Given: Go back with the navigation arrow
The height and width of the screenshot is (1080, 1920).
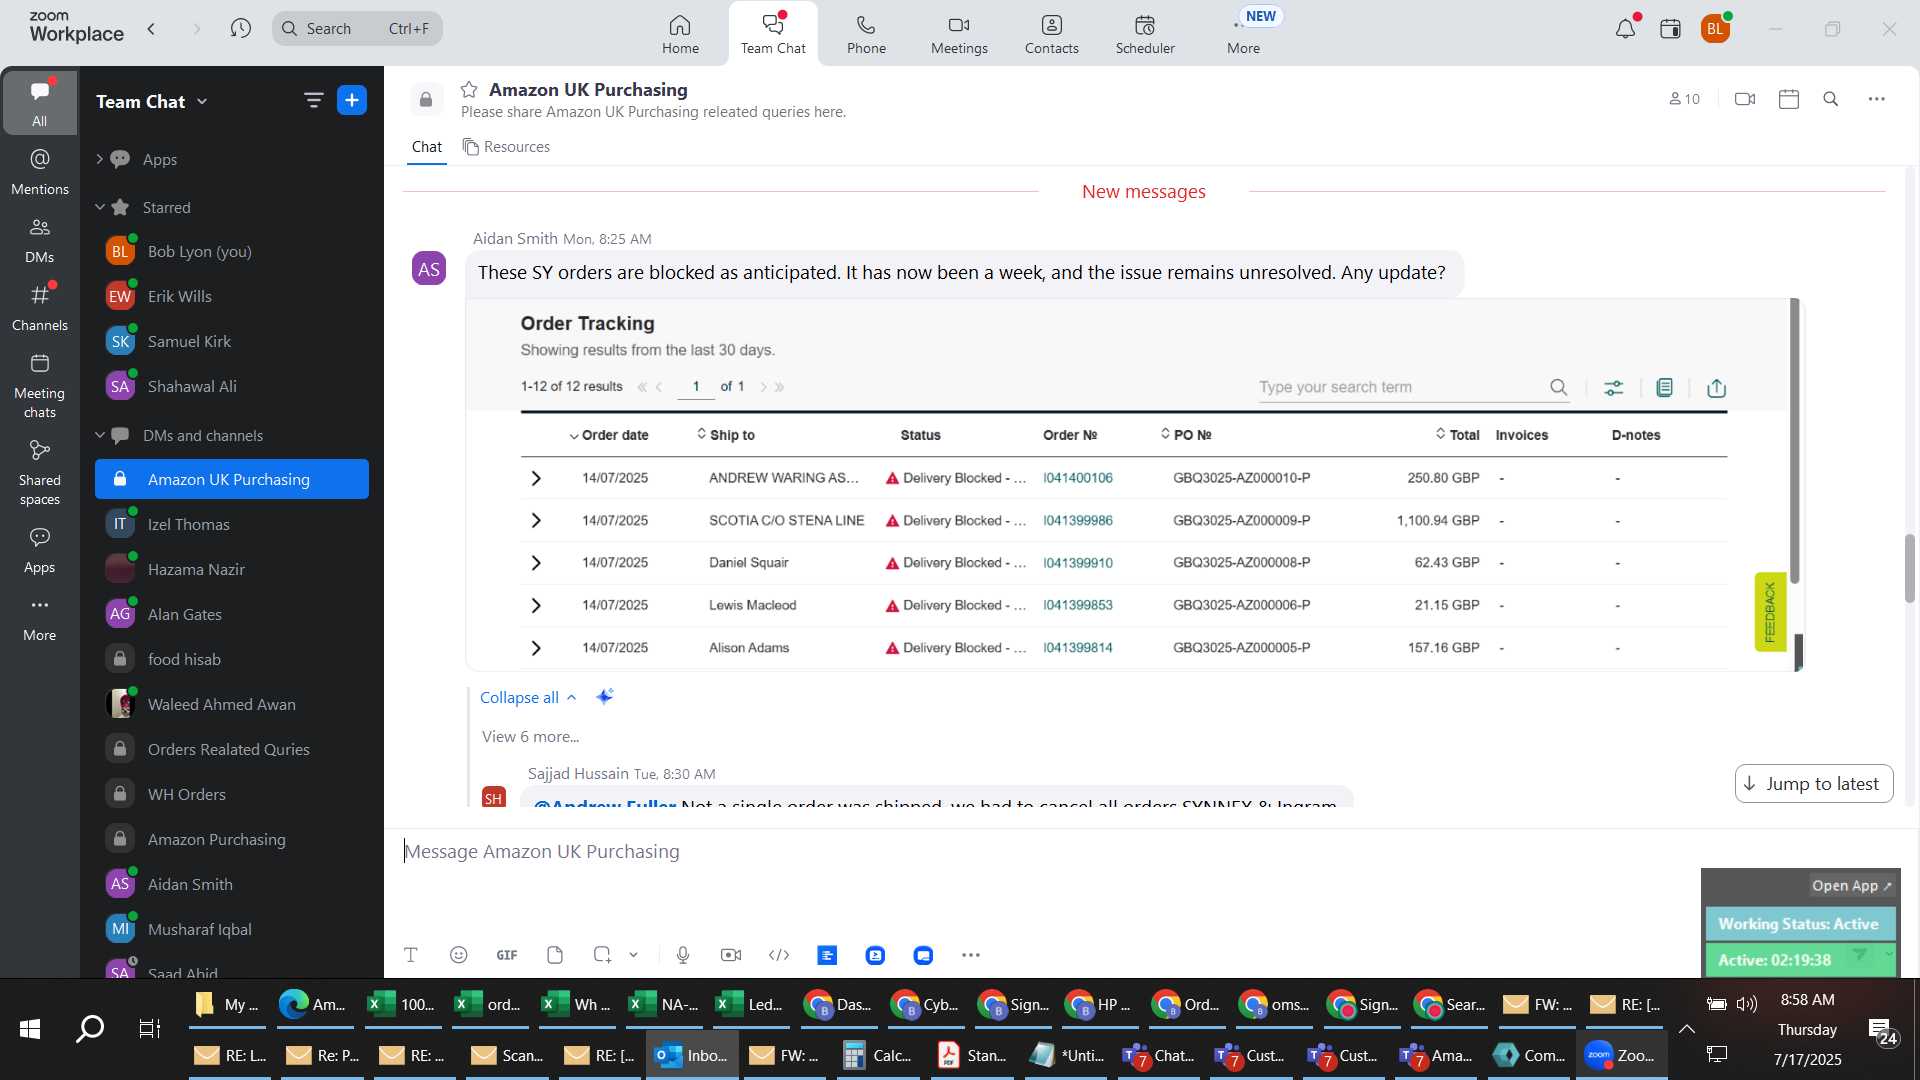Looking at the screenshot, I should 152,28.
